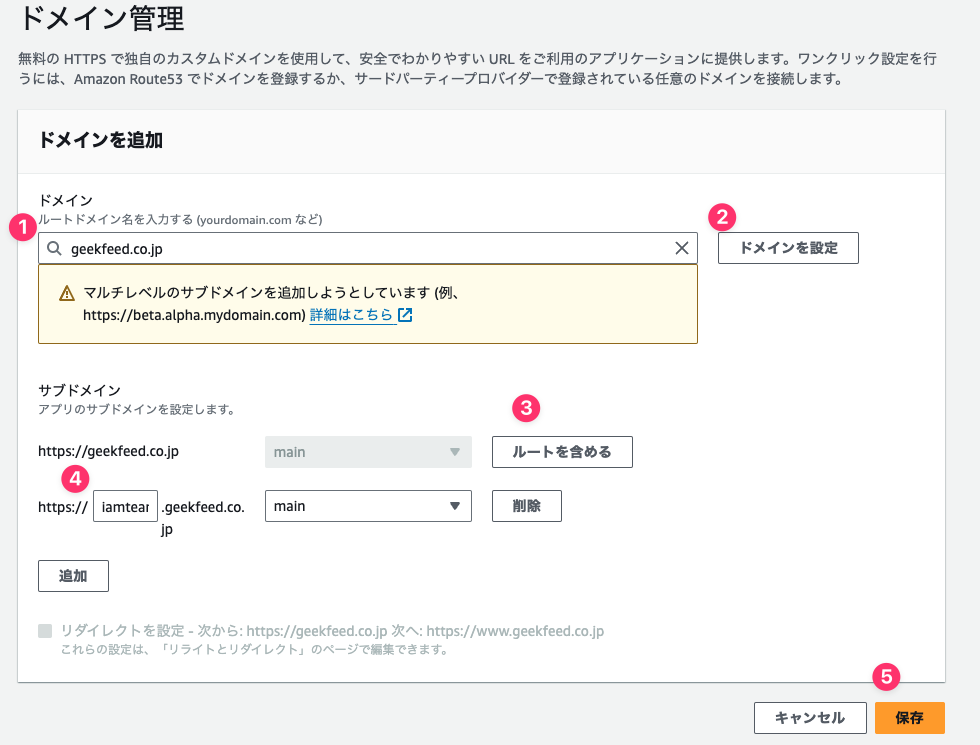Click the ドメインを設定 button

click(788, 248)
